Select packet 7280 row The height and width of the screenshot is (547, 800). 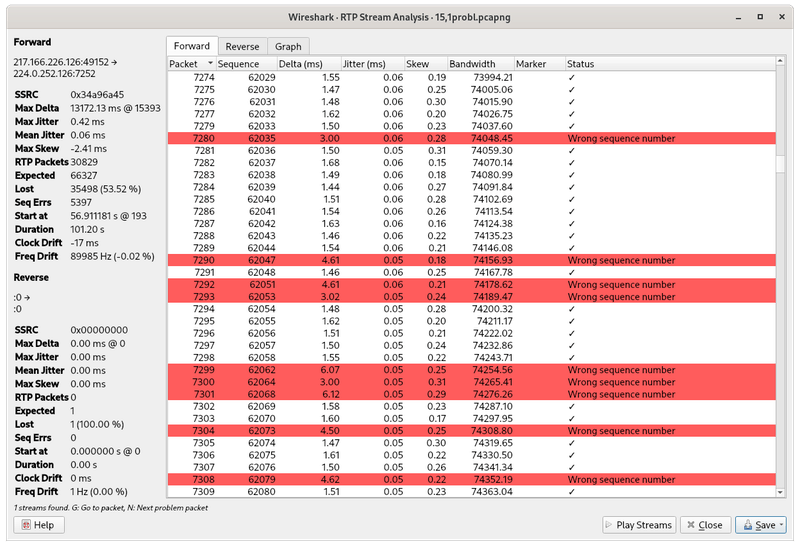[471, 138]
